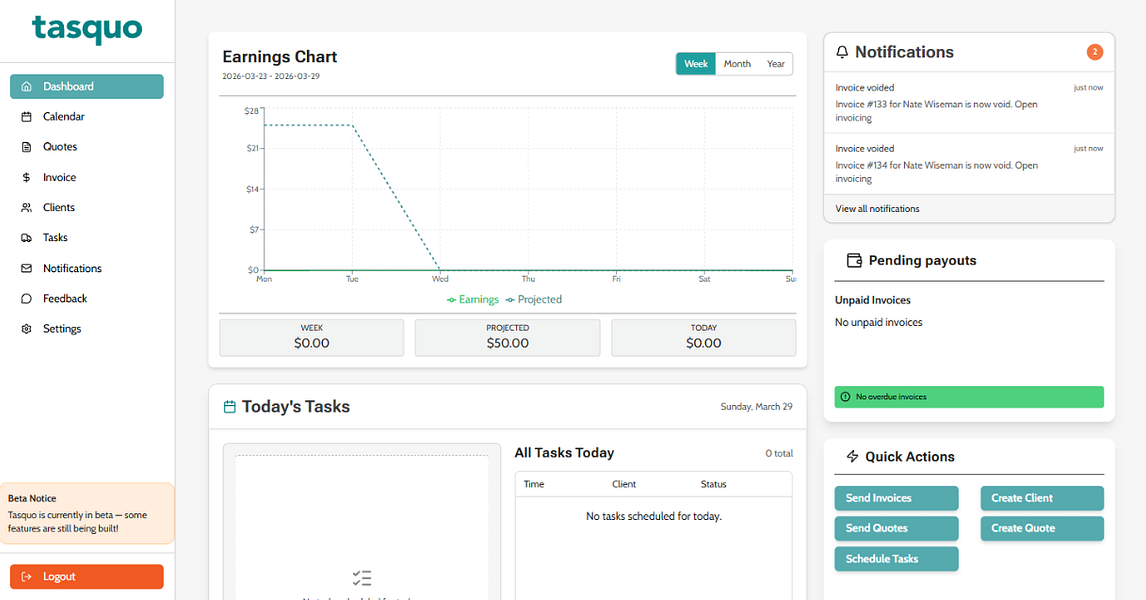Select the Week chart range
Screen dimensions: 1146x600
pyautogui.click(x=696, y=64)
